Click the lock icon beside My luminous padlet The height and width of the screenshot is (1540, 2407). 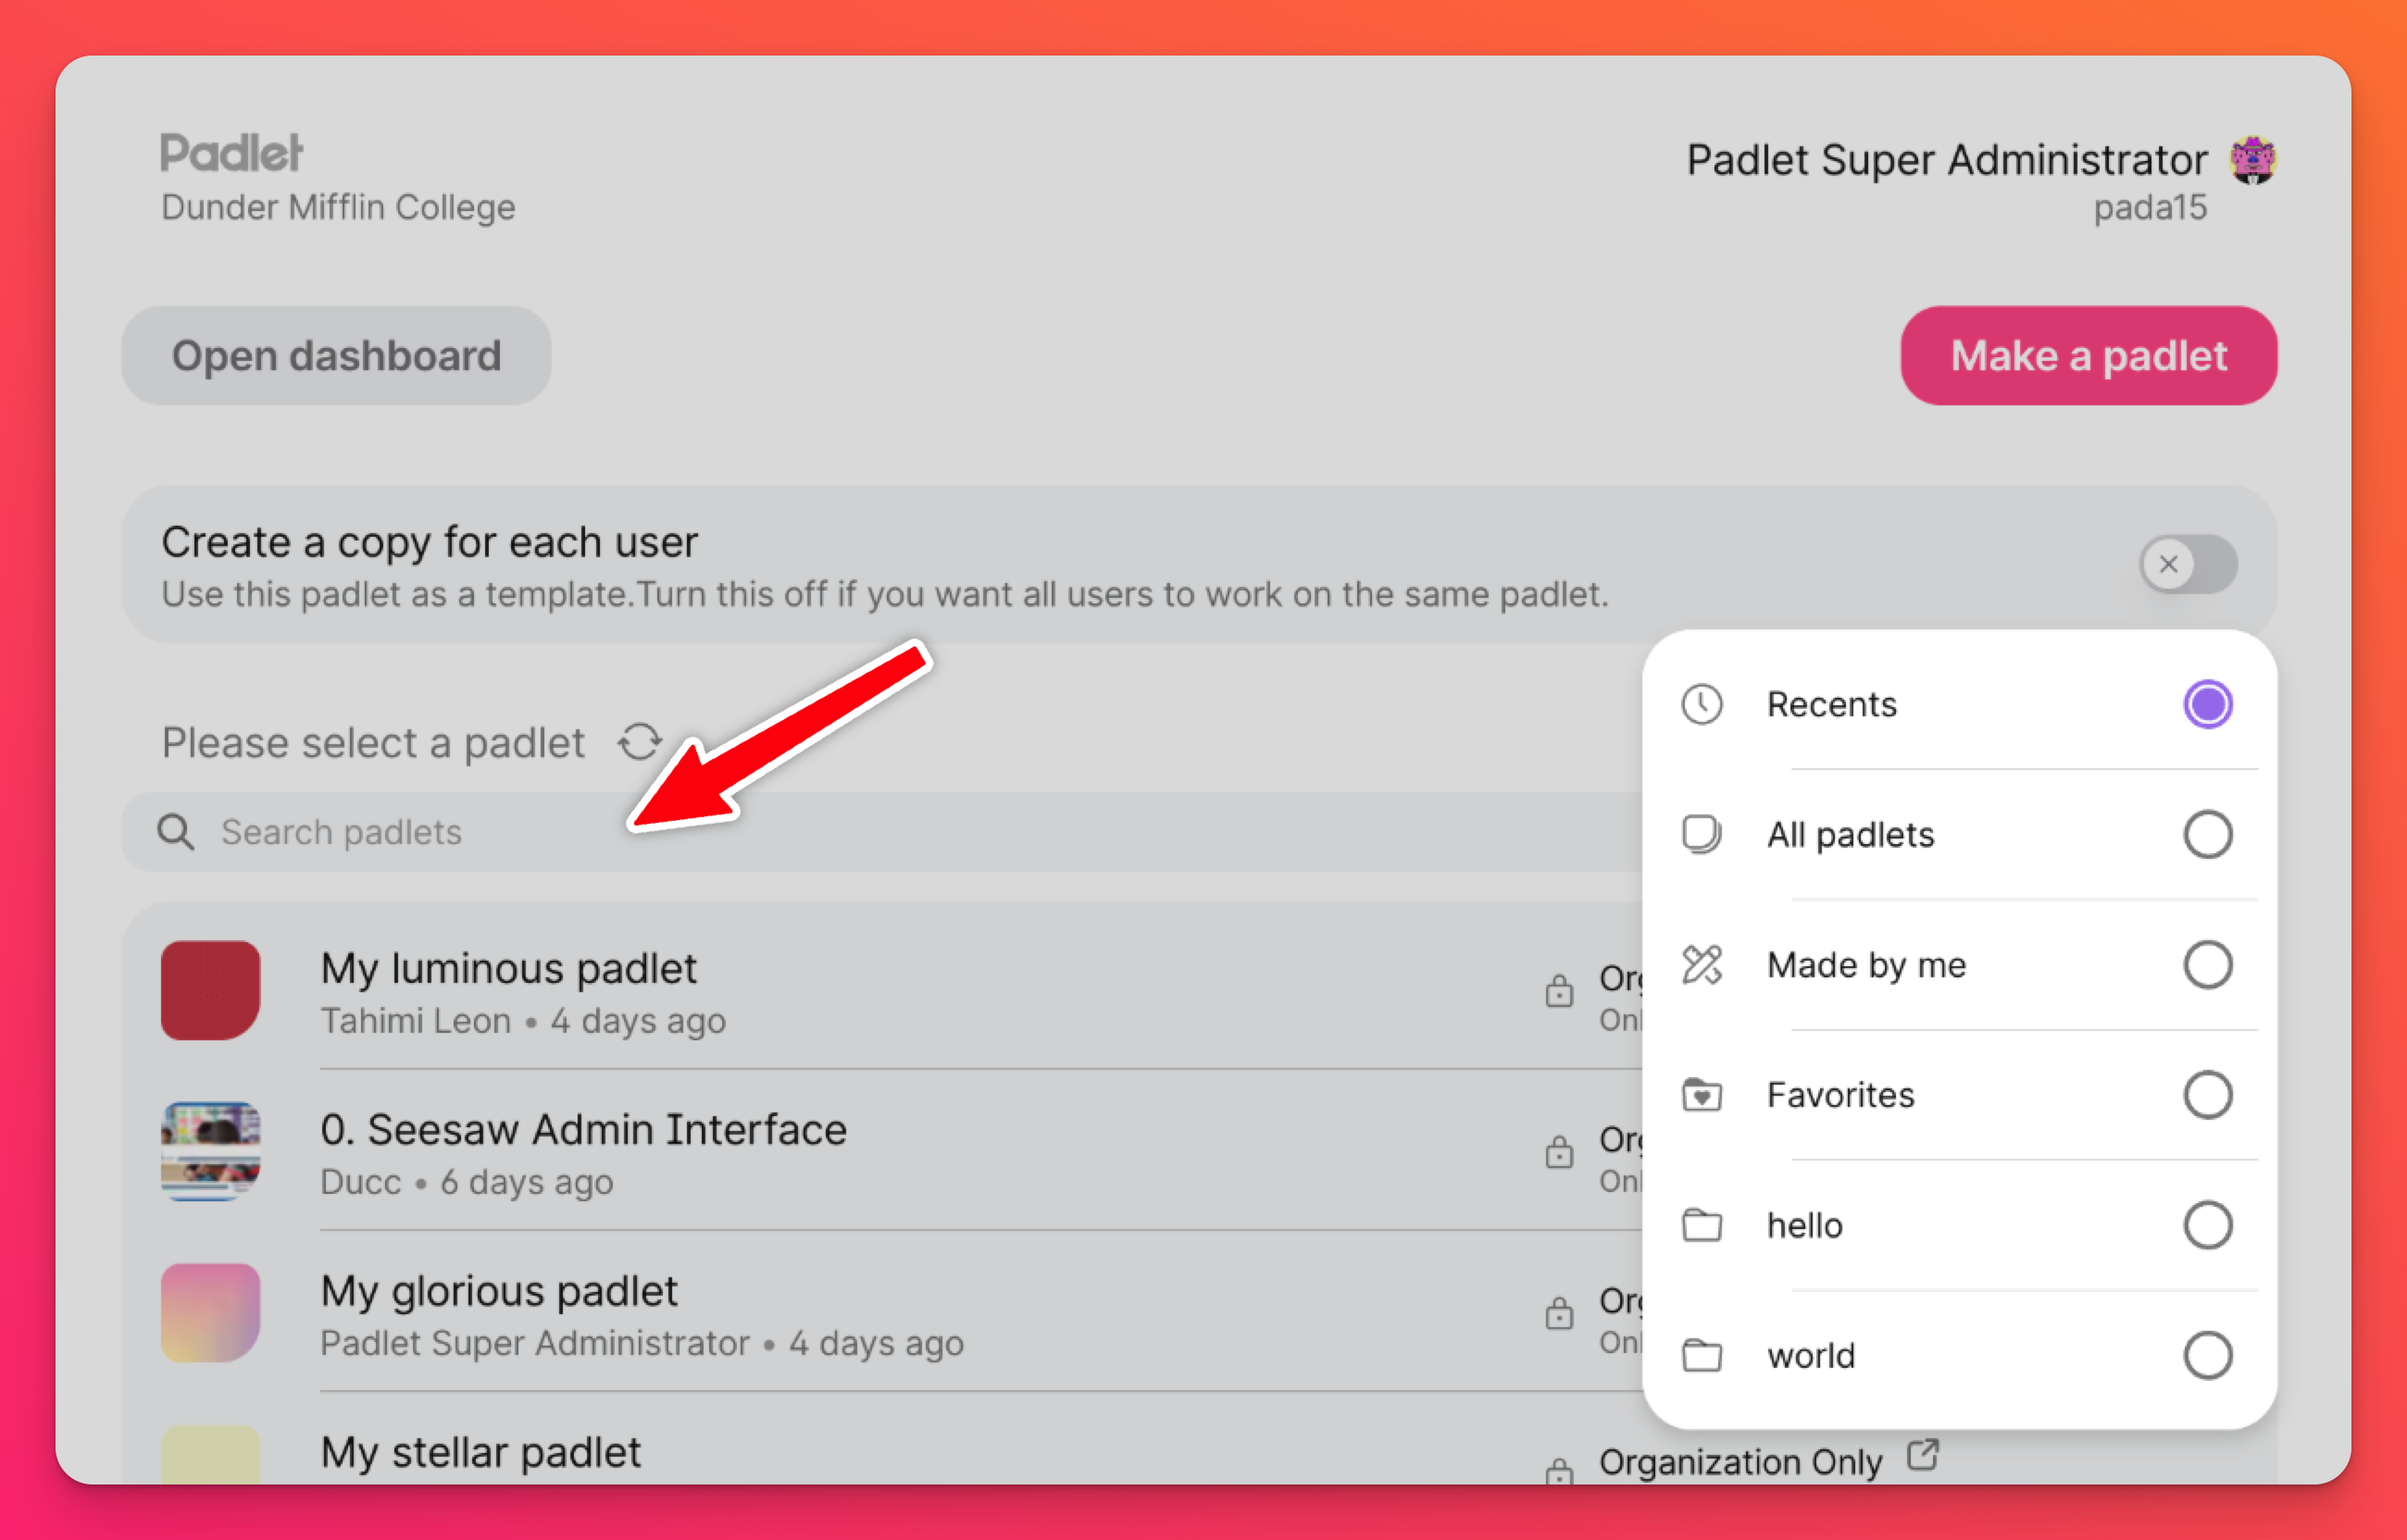click(1559, 991)
